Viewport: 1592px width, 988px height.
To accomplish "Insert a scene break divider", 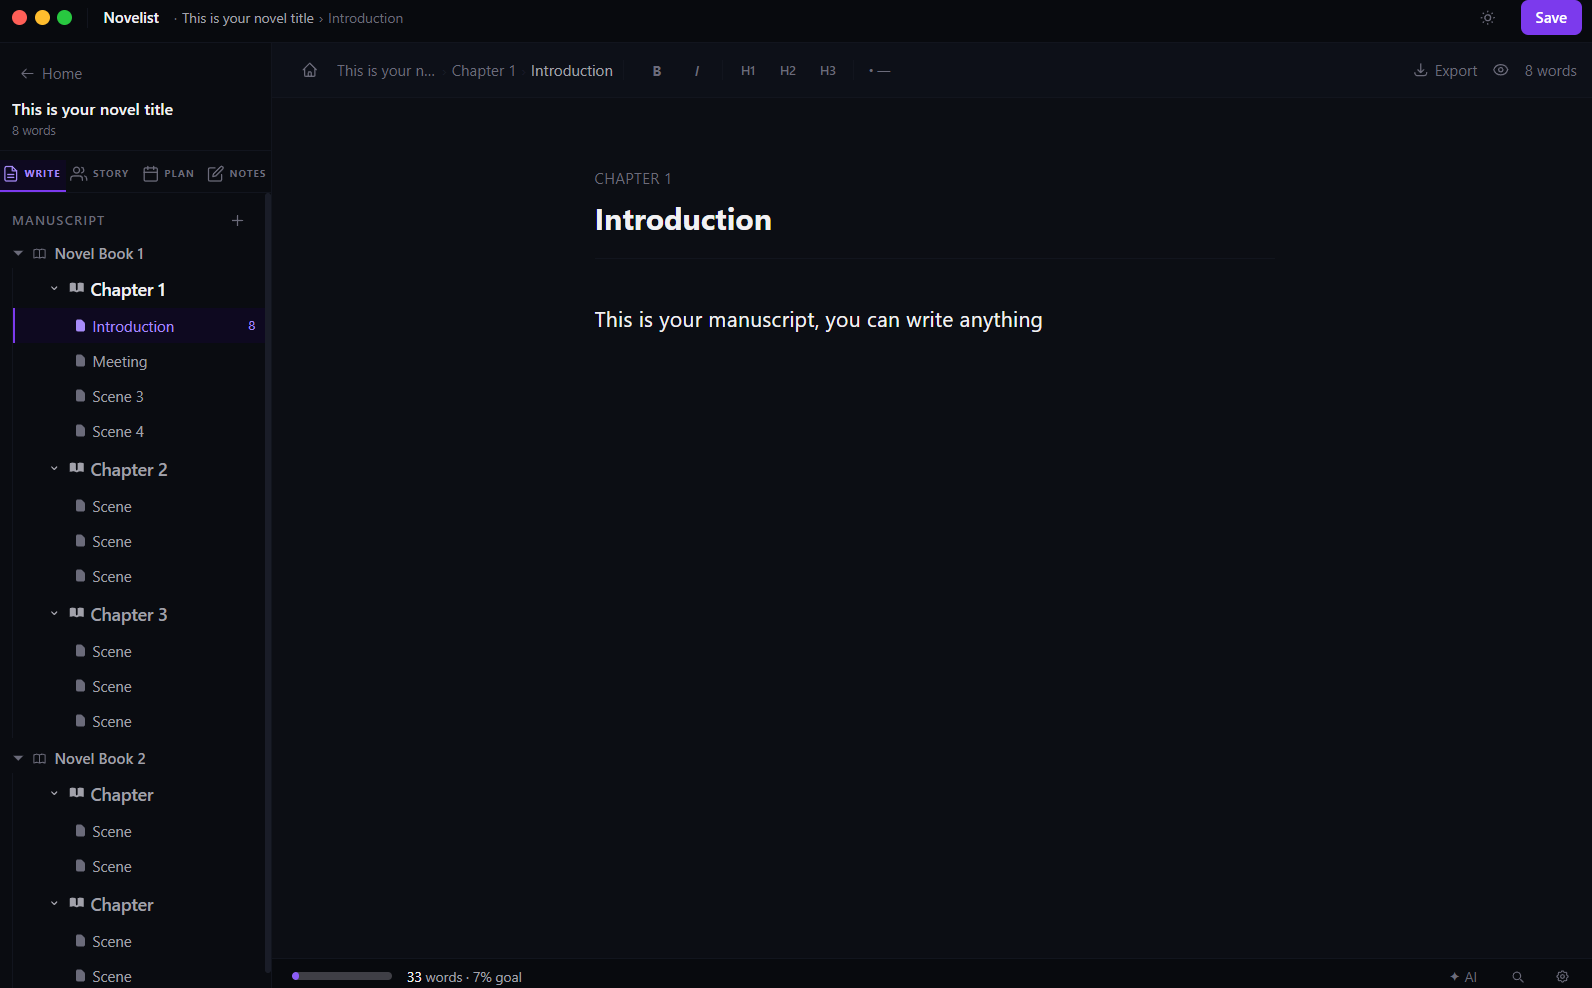I will [x=879, y=71].
